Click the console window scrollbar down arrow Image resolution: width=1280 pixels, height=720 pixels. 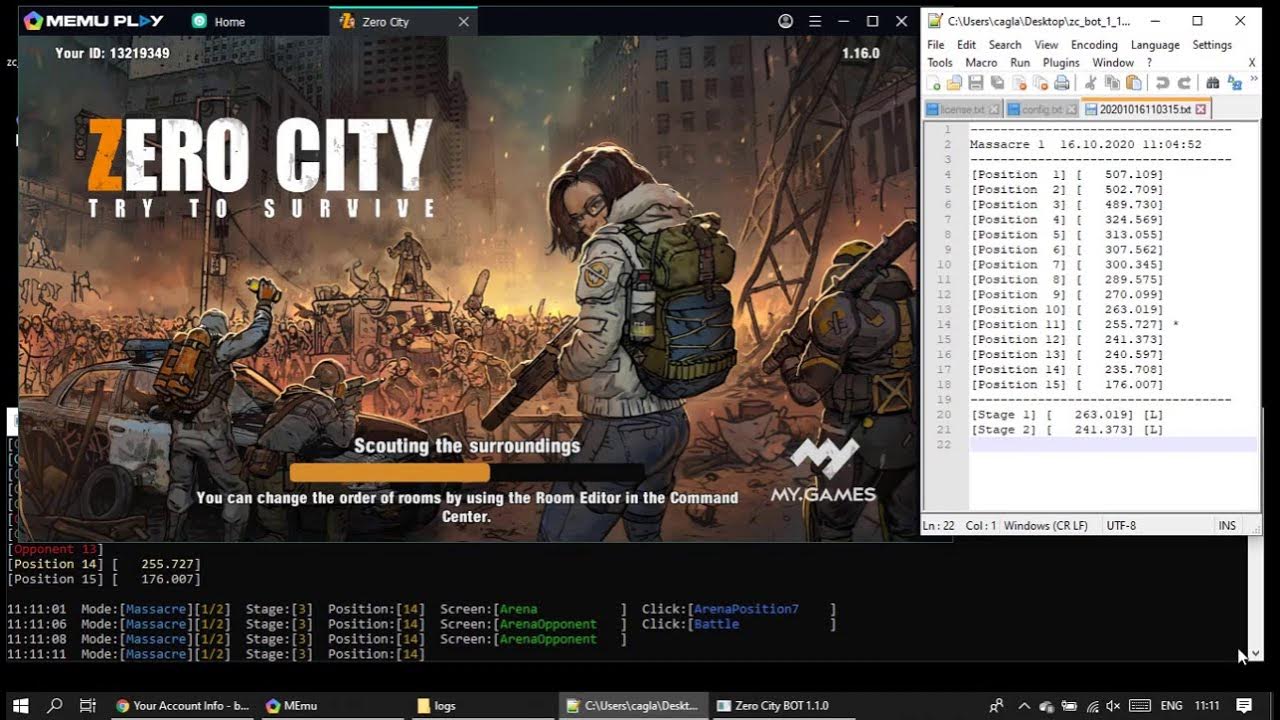[1256, 654]
